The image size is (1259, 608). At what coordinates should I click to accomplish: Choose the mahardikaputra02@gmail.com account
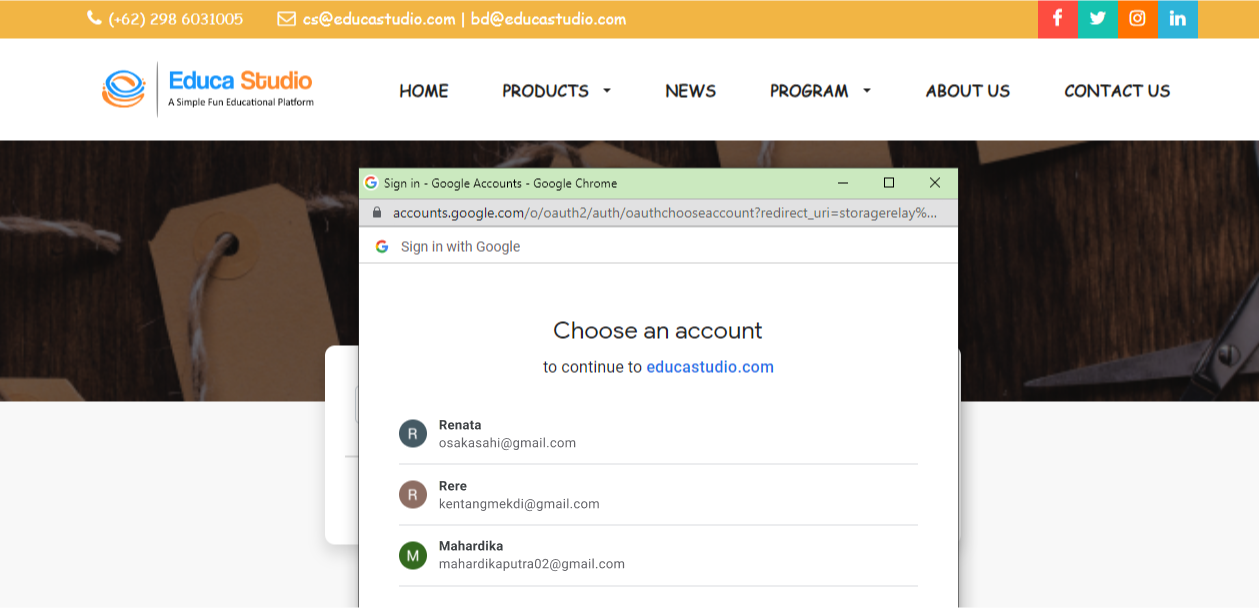(658, 555)
